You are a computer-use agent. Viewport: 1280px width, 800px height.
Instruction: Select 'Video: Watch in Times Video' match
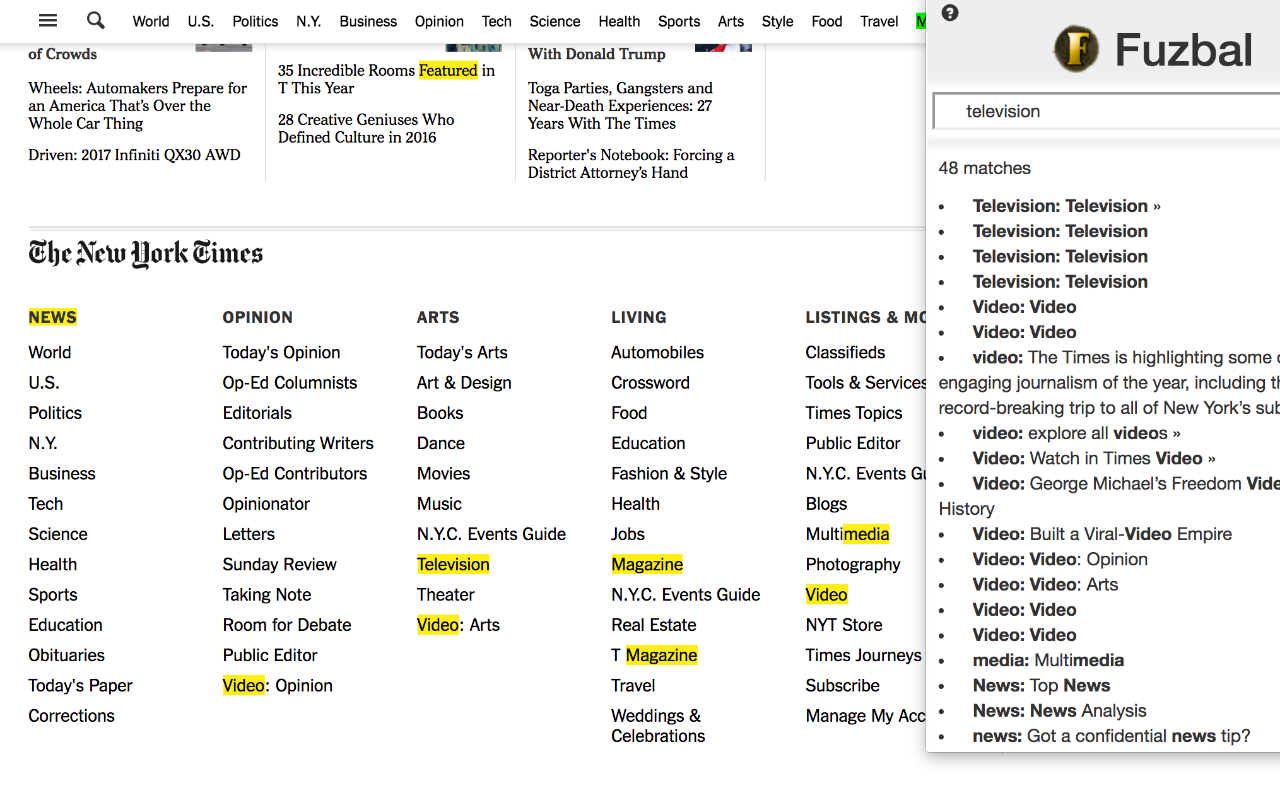coord(1094,458)
